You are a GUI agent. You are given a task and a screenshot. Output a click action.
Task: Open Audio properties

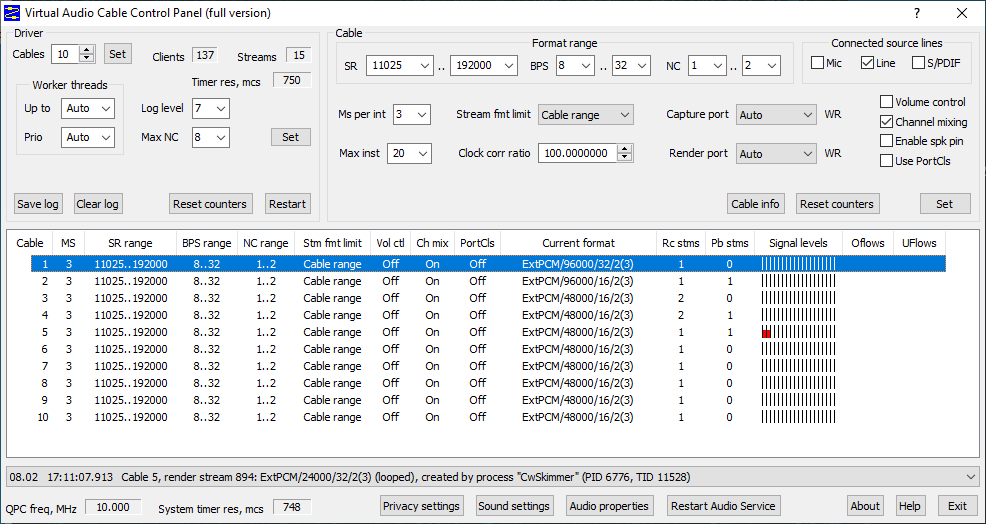point(609,506)
